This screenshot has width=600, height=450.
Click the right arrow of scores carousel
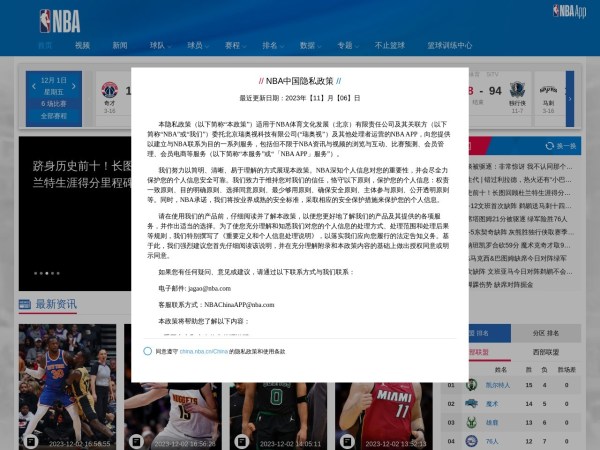tap(571, 97)
